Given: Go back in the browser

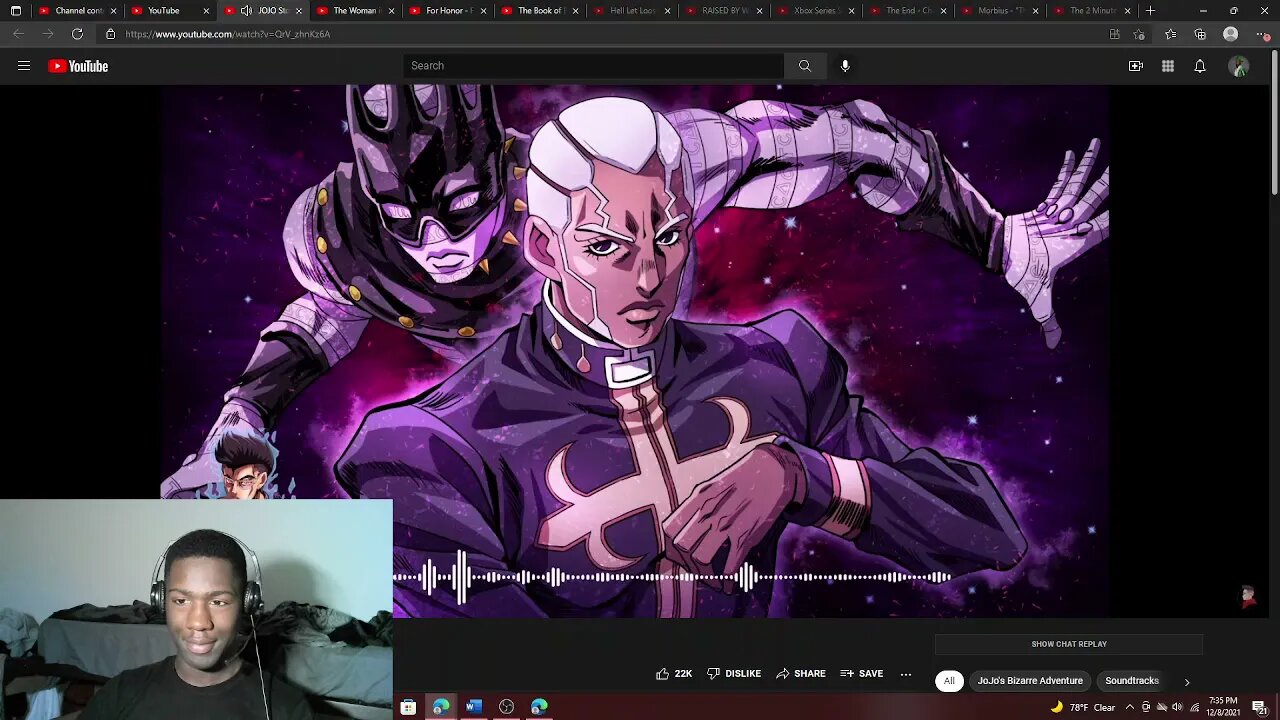Looking at the screenshot, I should [18, 34].
